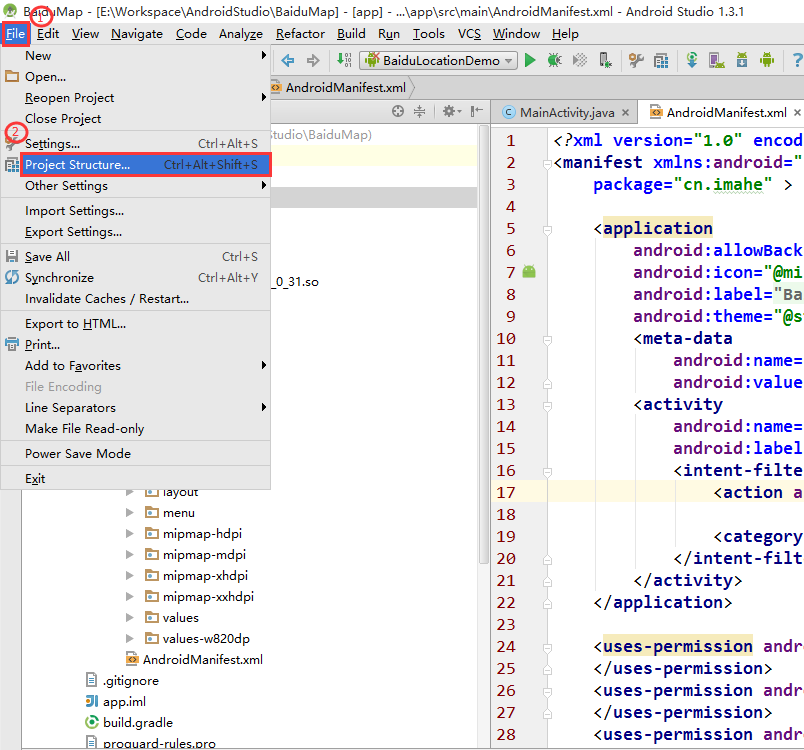Open the SDK Manager icon

pos(742,60)
